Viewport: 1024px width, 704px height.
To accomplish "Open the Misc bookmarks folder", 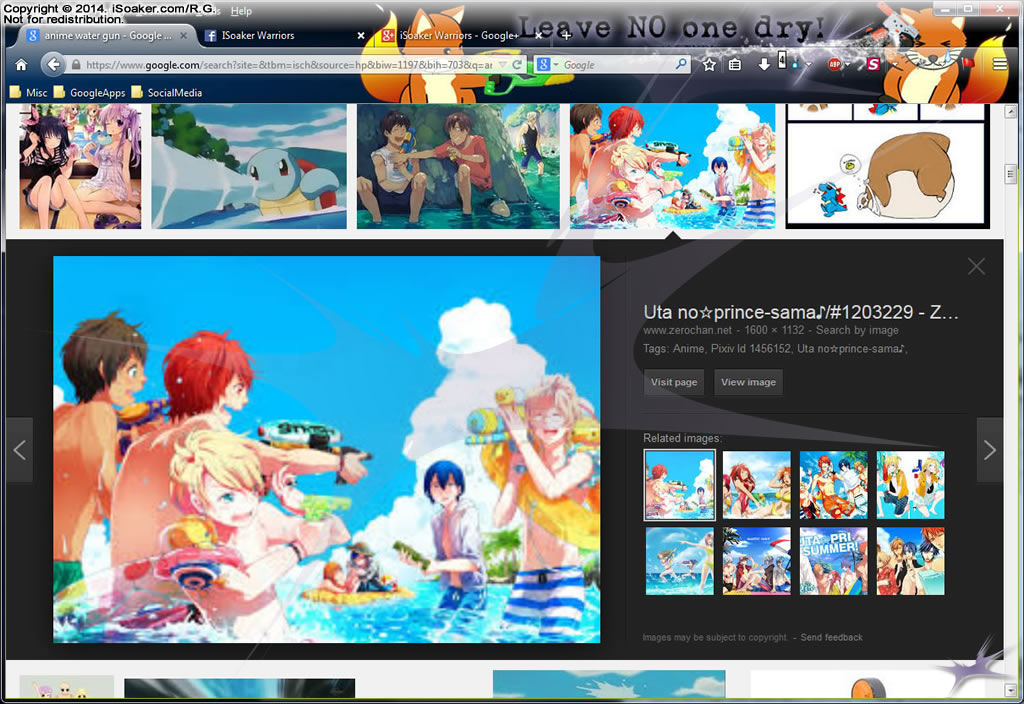I will point(29,93).
